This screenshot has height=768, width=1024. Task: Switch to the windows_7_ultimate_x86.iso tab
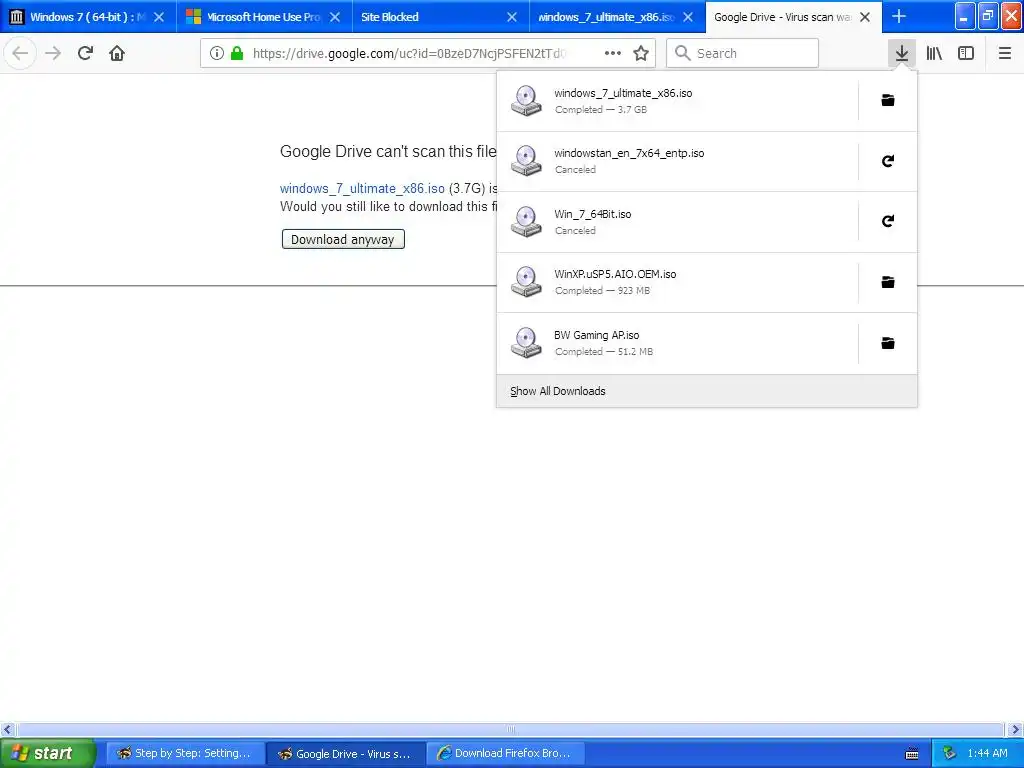coord(617,17)
